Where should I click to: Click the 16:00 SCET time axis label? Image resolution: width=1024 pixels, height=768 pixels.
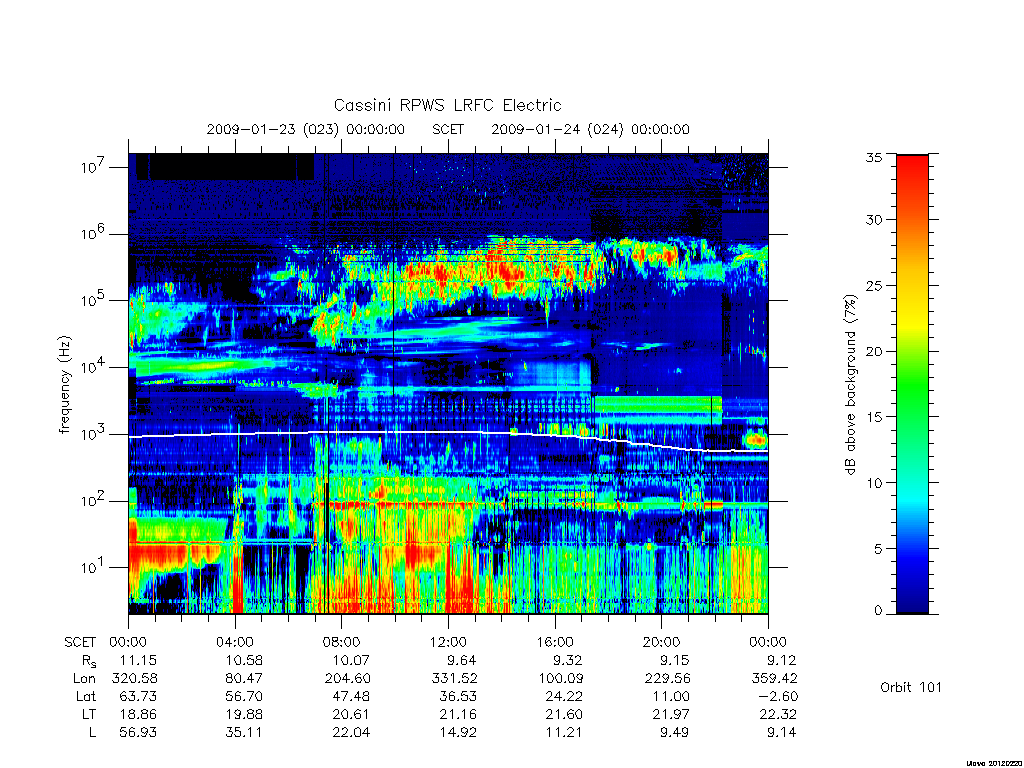pos(554,642)
